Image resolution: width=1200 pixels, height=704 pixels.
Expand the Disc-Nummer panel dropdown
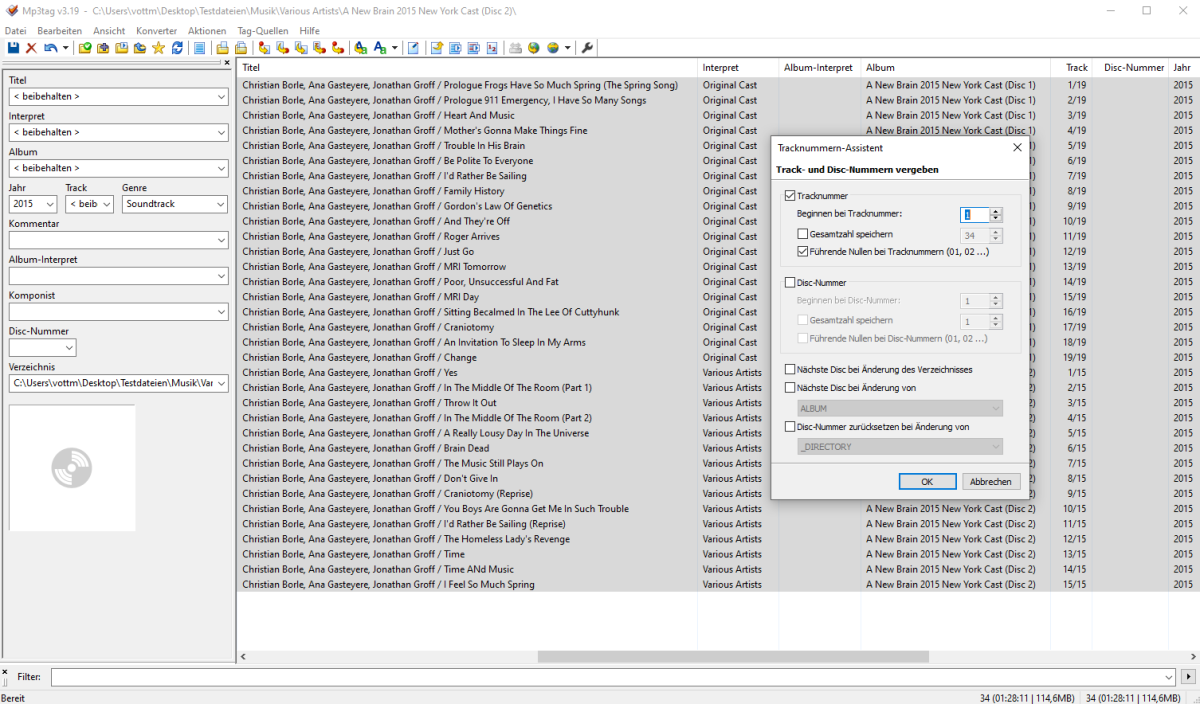click(68, 348)
